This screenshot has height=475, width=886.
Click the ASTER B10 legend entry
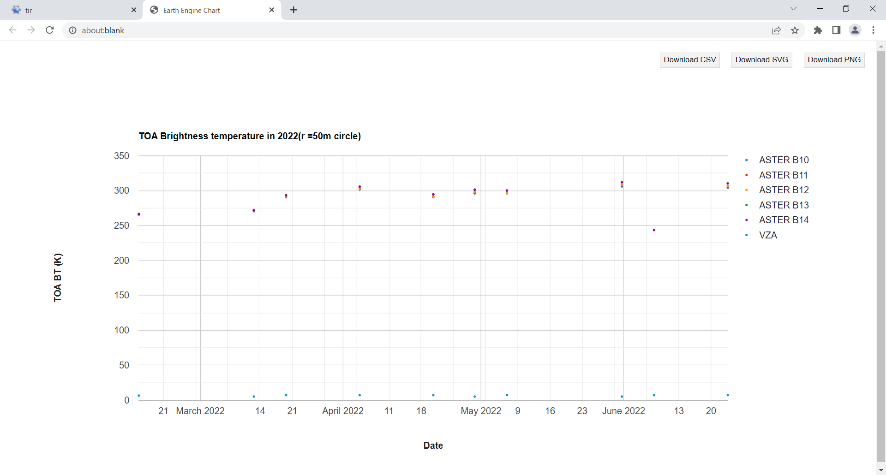click(x=783, y=160)
